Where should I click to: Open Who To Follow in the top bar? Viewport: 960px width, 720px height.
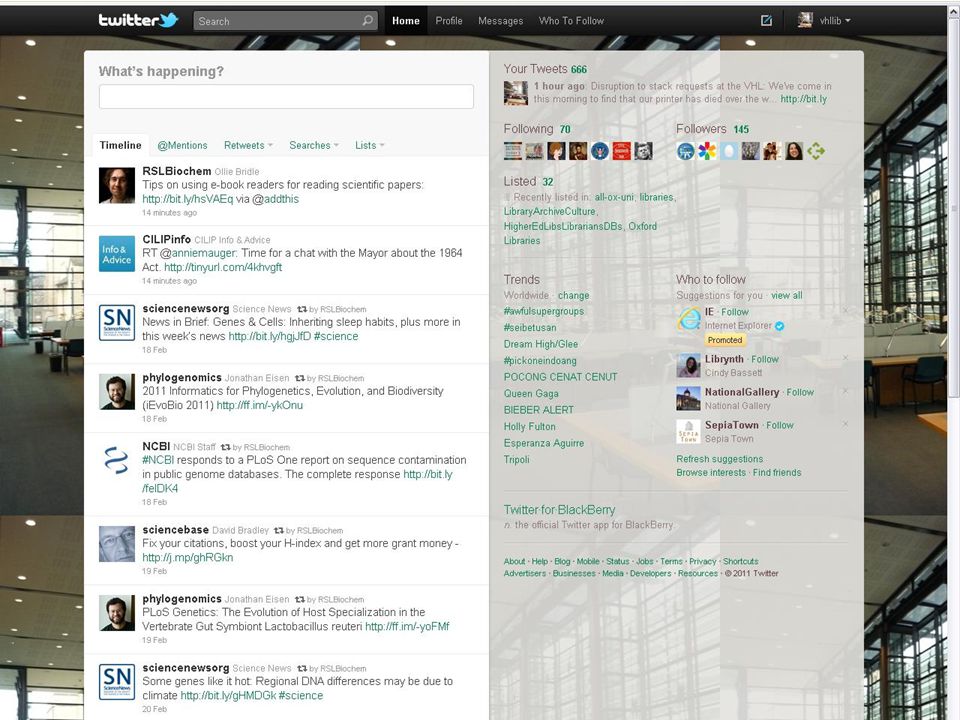pyautogui.click(x=571, y=21)
